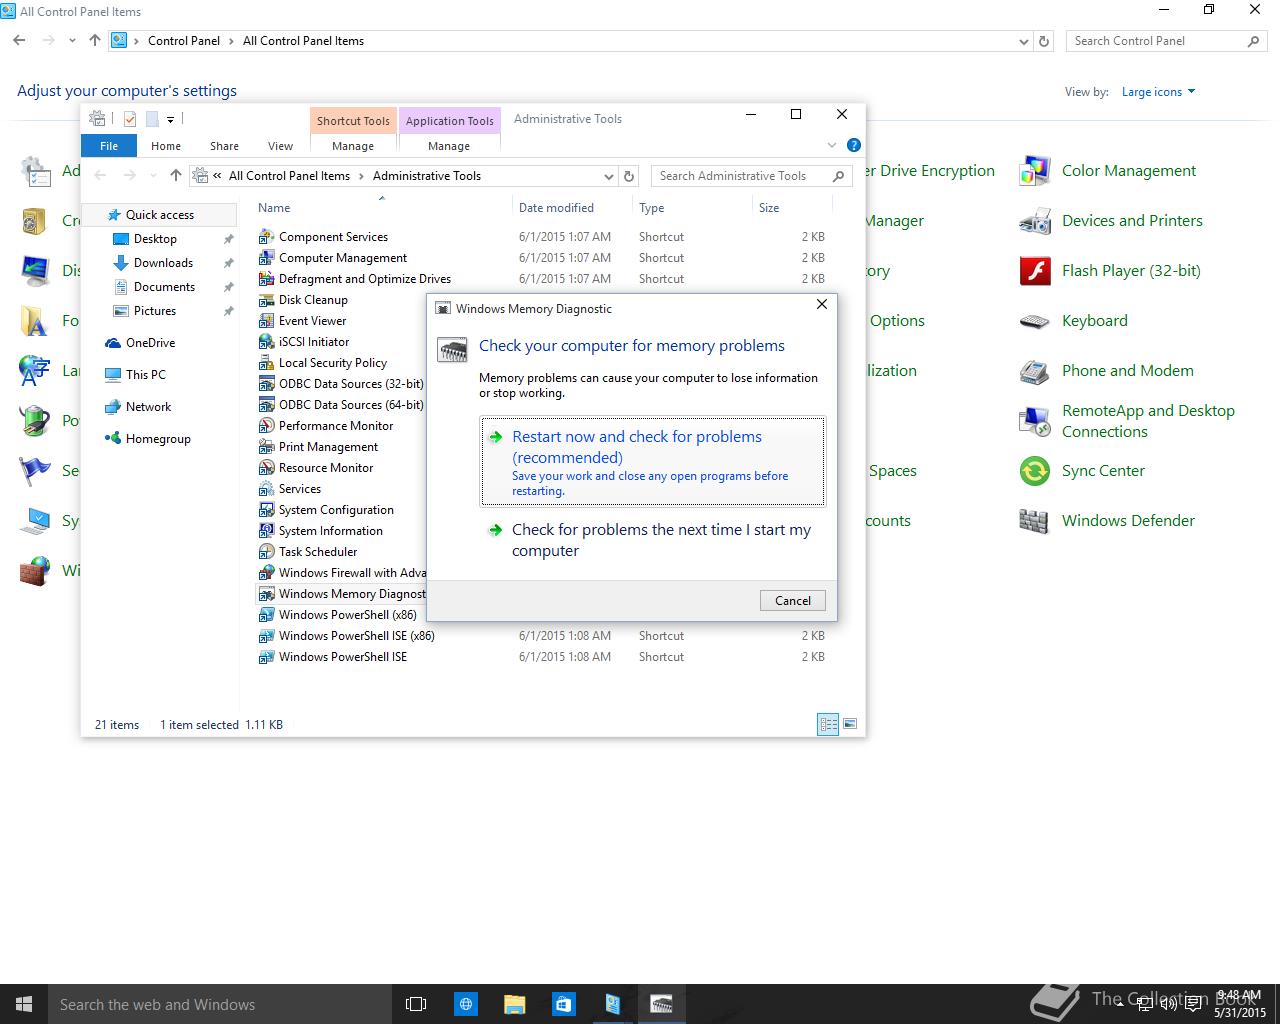This screenshot has width=1280, height=1024.
Task: Click Disk Cleanup shortcut icon
Action: (266, 300)
